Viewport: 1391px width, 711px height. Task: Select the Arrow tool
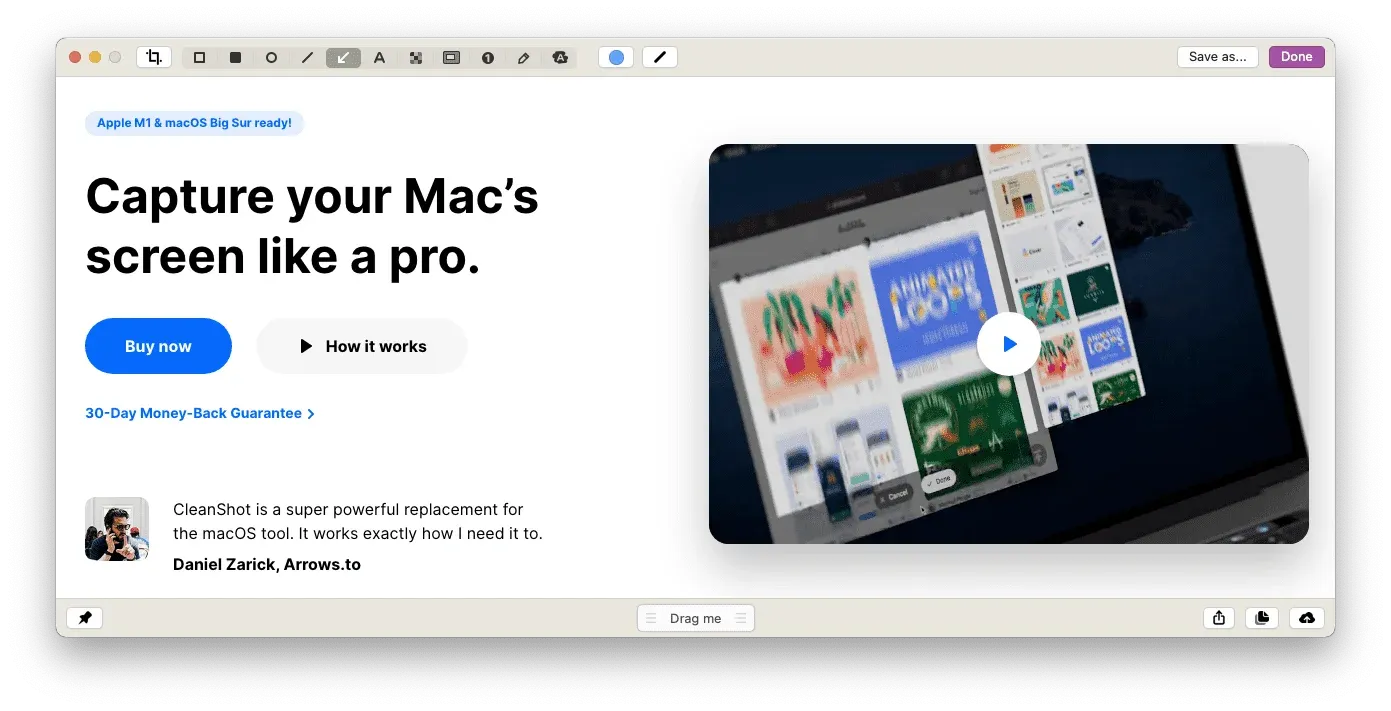(x=343, y=58)
